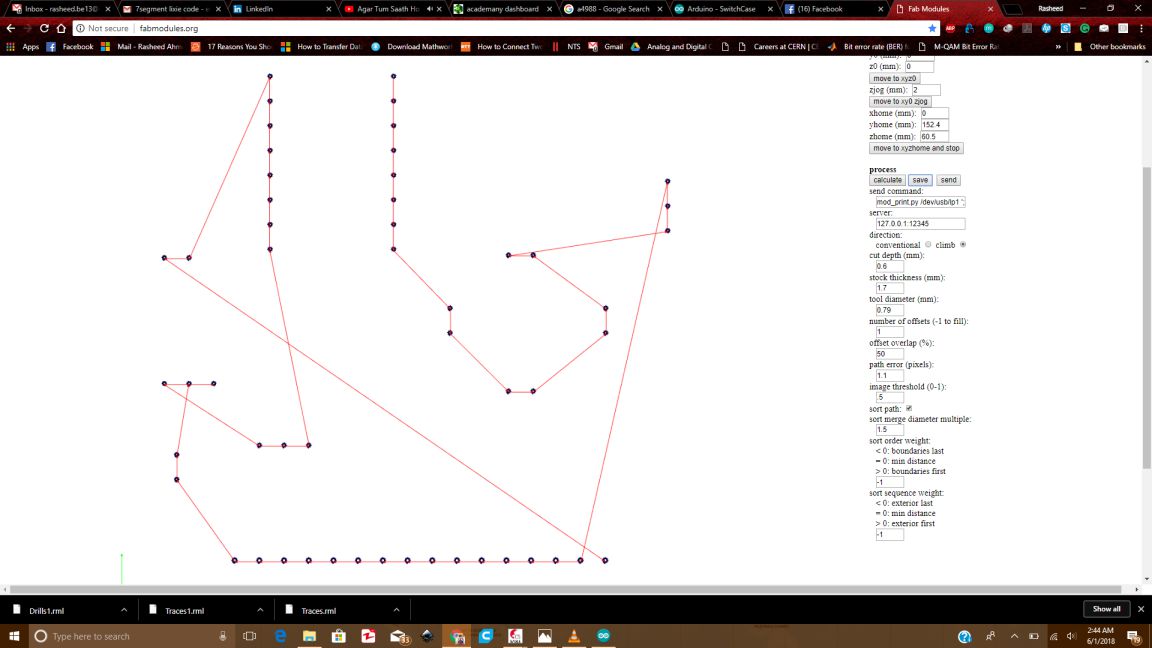Focus the offset overlap field

click(889, 353)
